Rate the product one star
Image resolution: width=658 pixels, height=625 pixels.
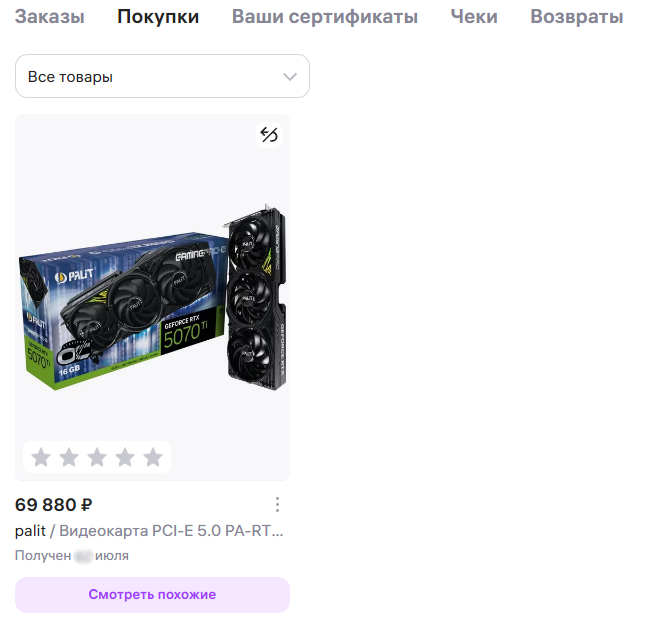pos(41,457)
